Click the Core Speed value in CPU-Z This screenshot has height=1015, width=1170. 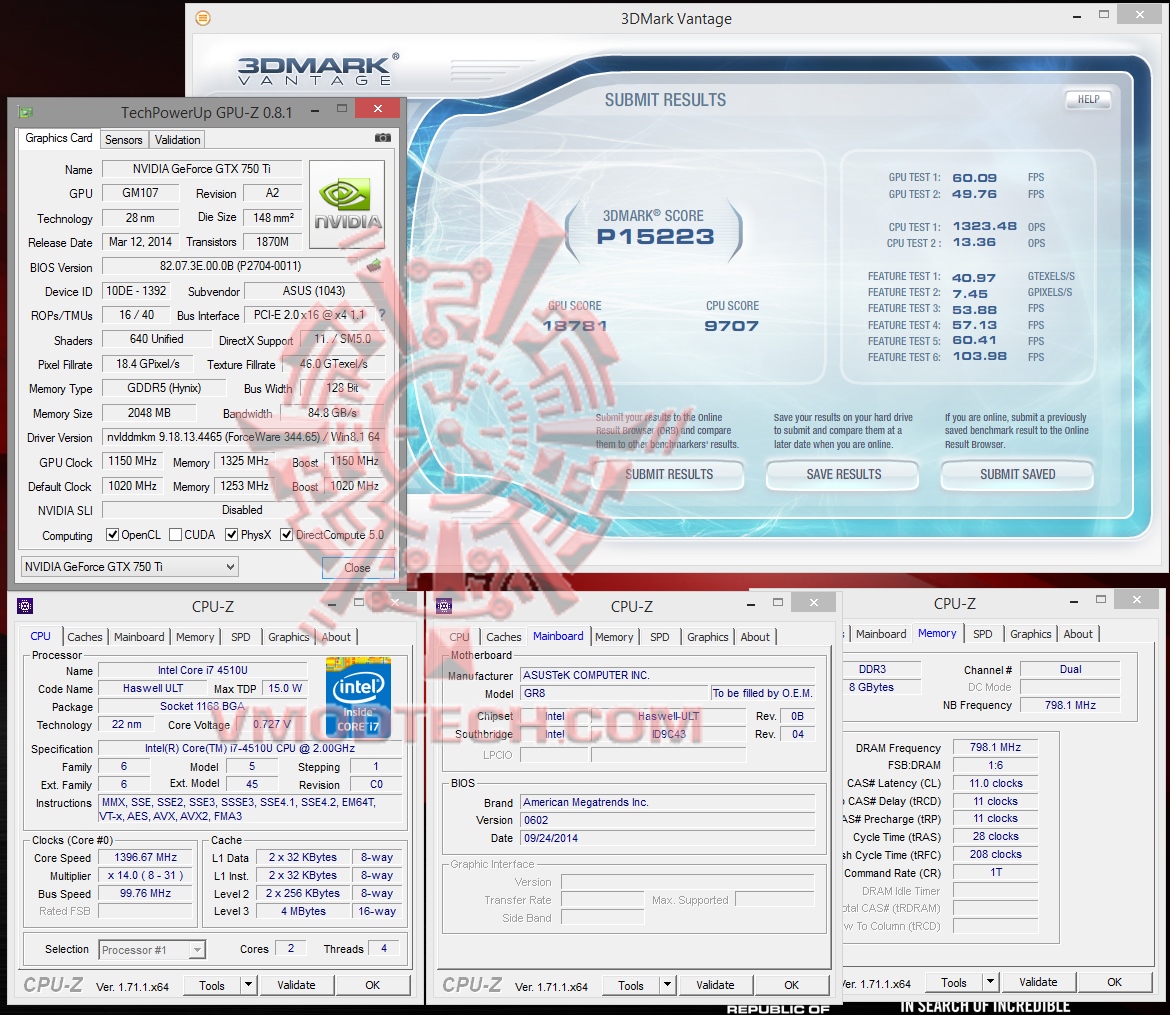146,858
